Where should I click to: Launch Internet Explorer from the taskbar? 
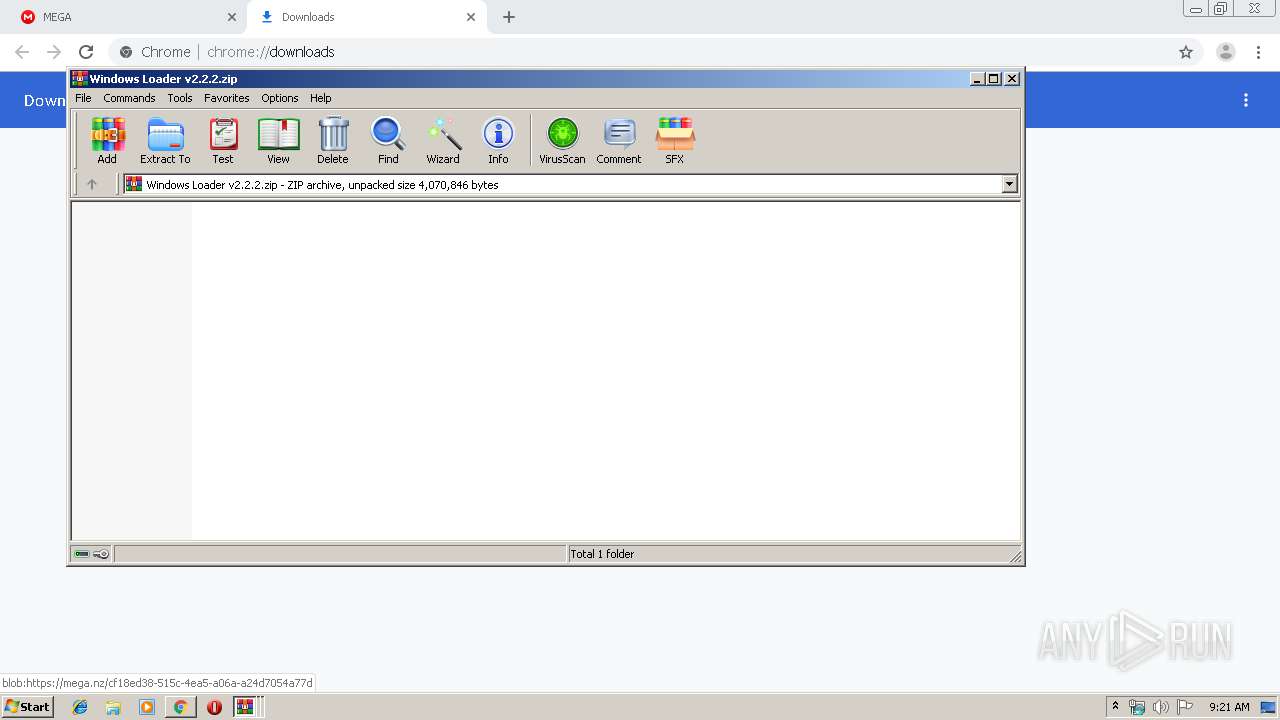point(80,707)
